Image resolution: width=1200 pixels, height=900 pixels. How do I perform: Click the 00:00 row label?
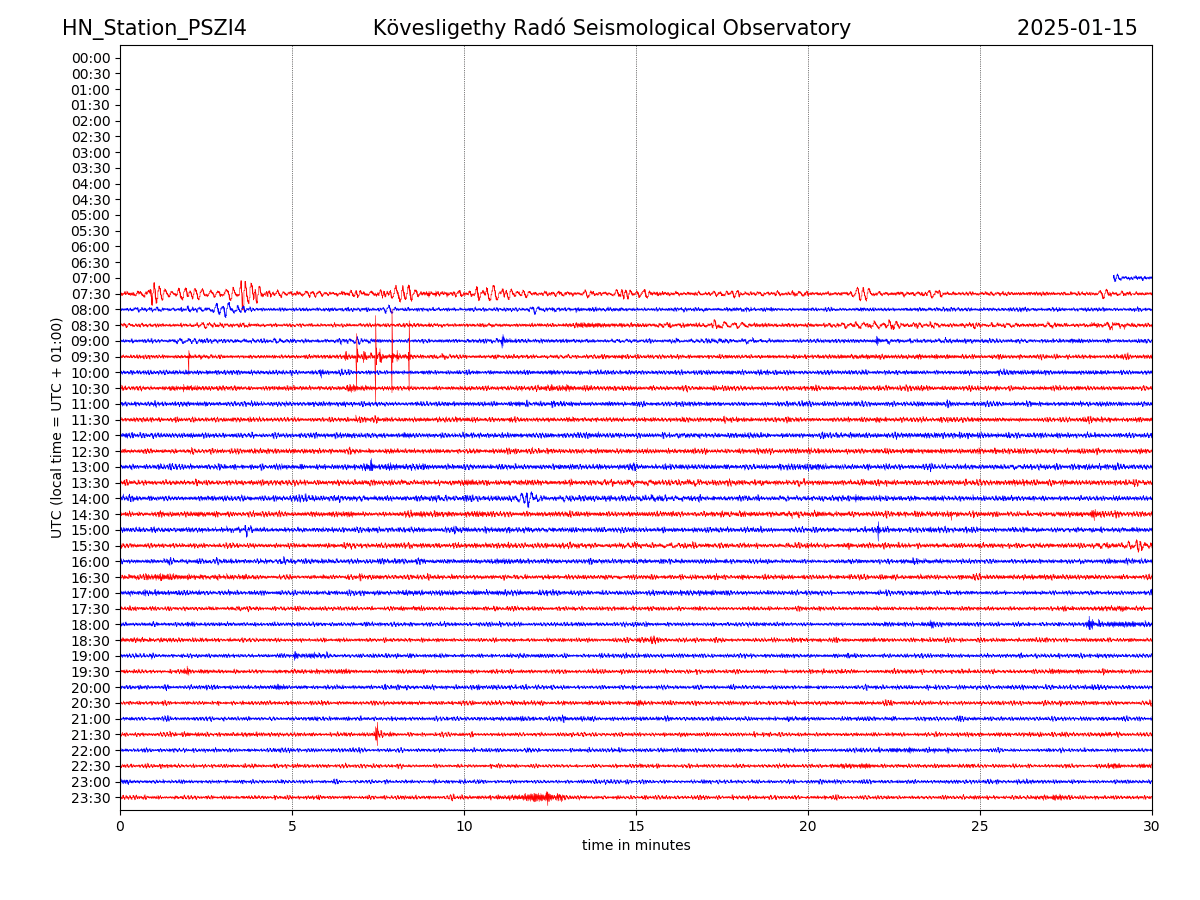tap(91, 58)
